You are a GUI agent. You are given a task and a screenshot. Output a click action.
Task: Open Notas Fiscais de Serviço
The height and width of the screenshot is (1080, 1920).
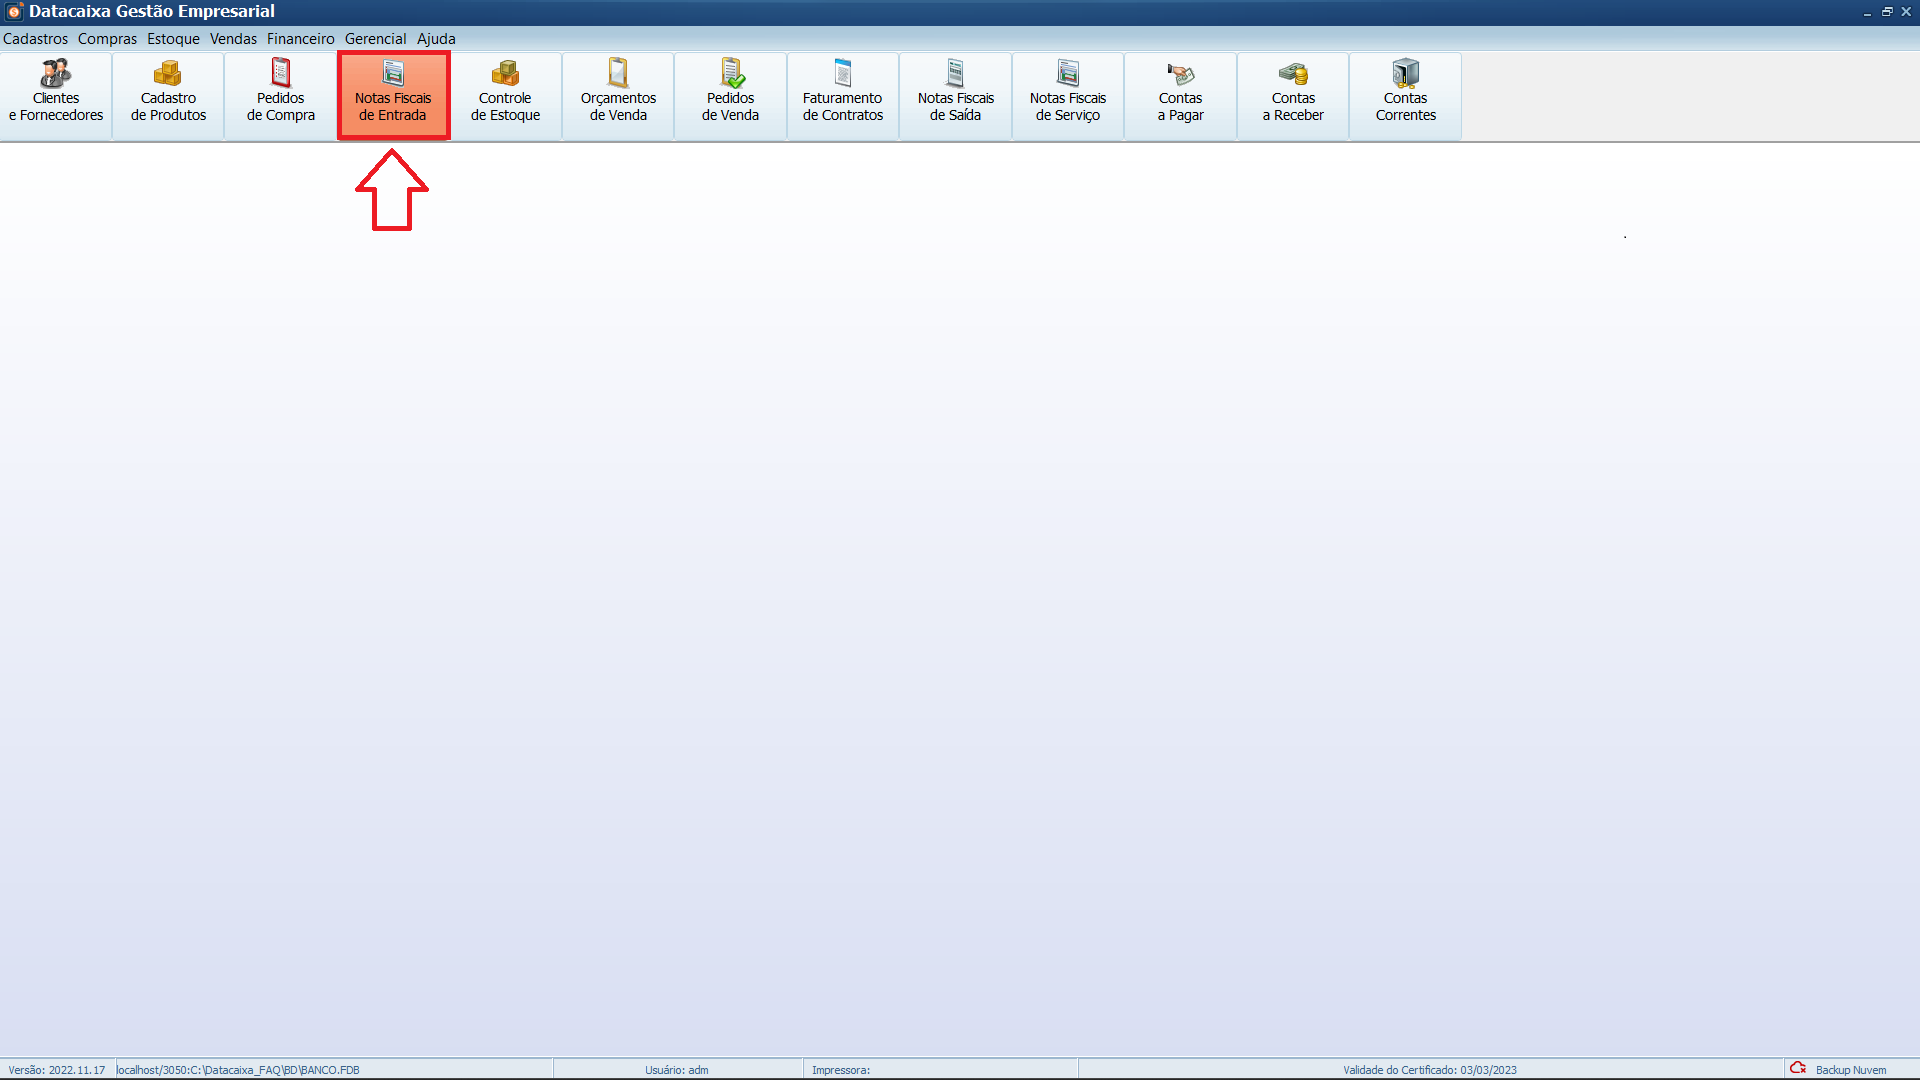click(x=1068, y=96)
